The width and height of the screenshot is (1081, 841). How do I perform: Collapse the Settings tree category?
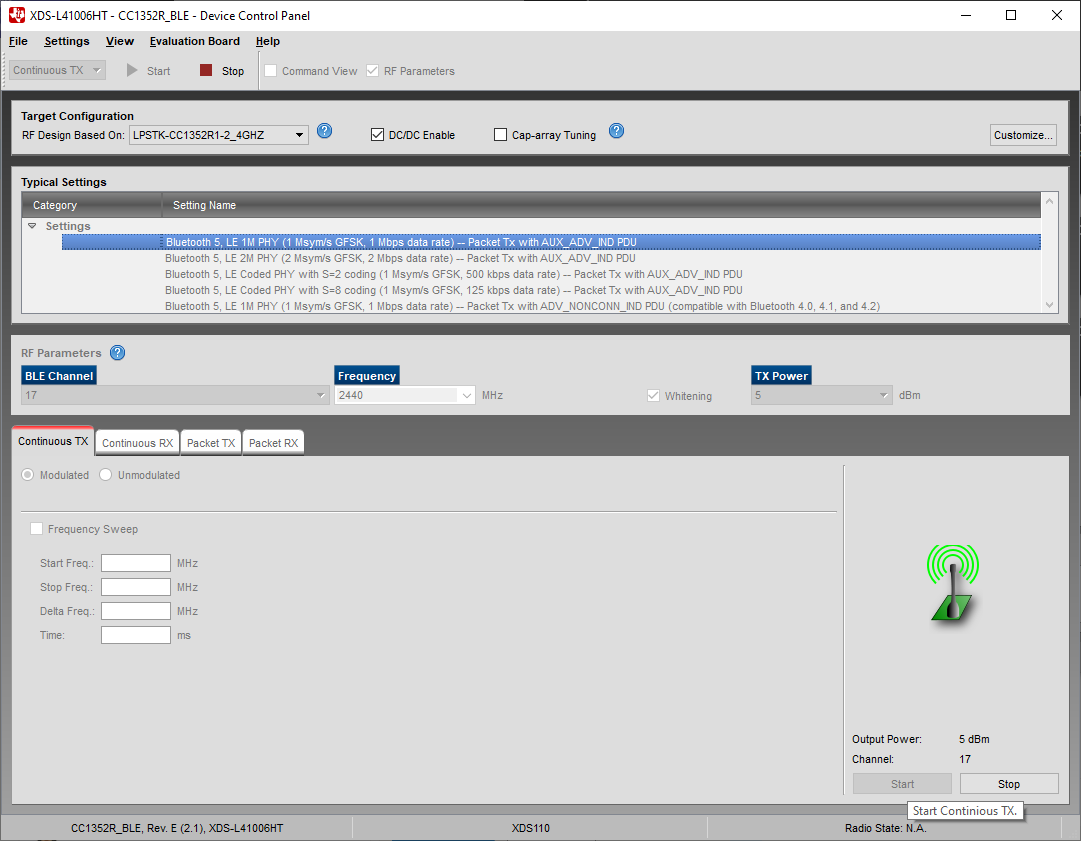(x=32, y=226)
